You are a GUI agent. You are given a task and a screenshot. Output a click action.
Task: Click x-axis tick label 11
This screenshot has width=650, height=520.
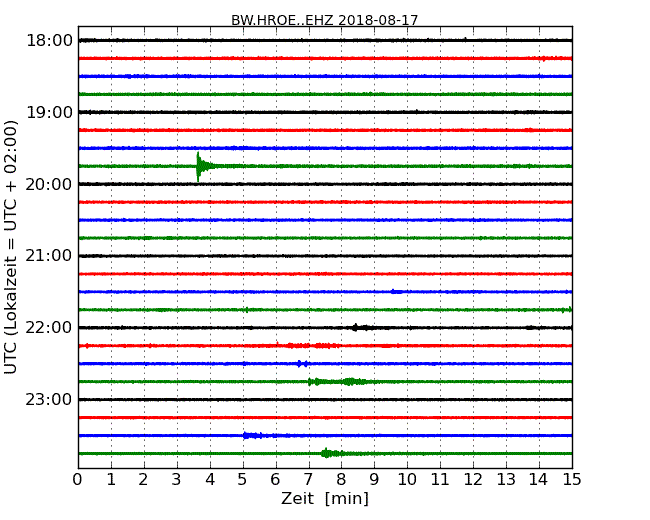pyautogui.click(x=440, y=480)
